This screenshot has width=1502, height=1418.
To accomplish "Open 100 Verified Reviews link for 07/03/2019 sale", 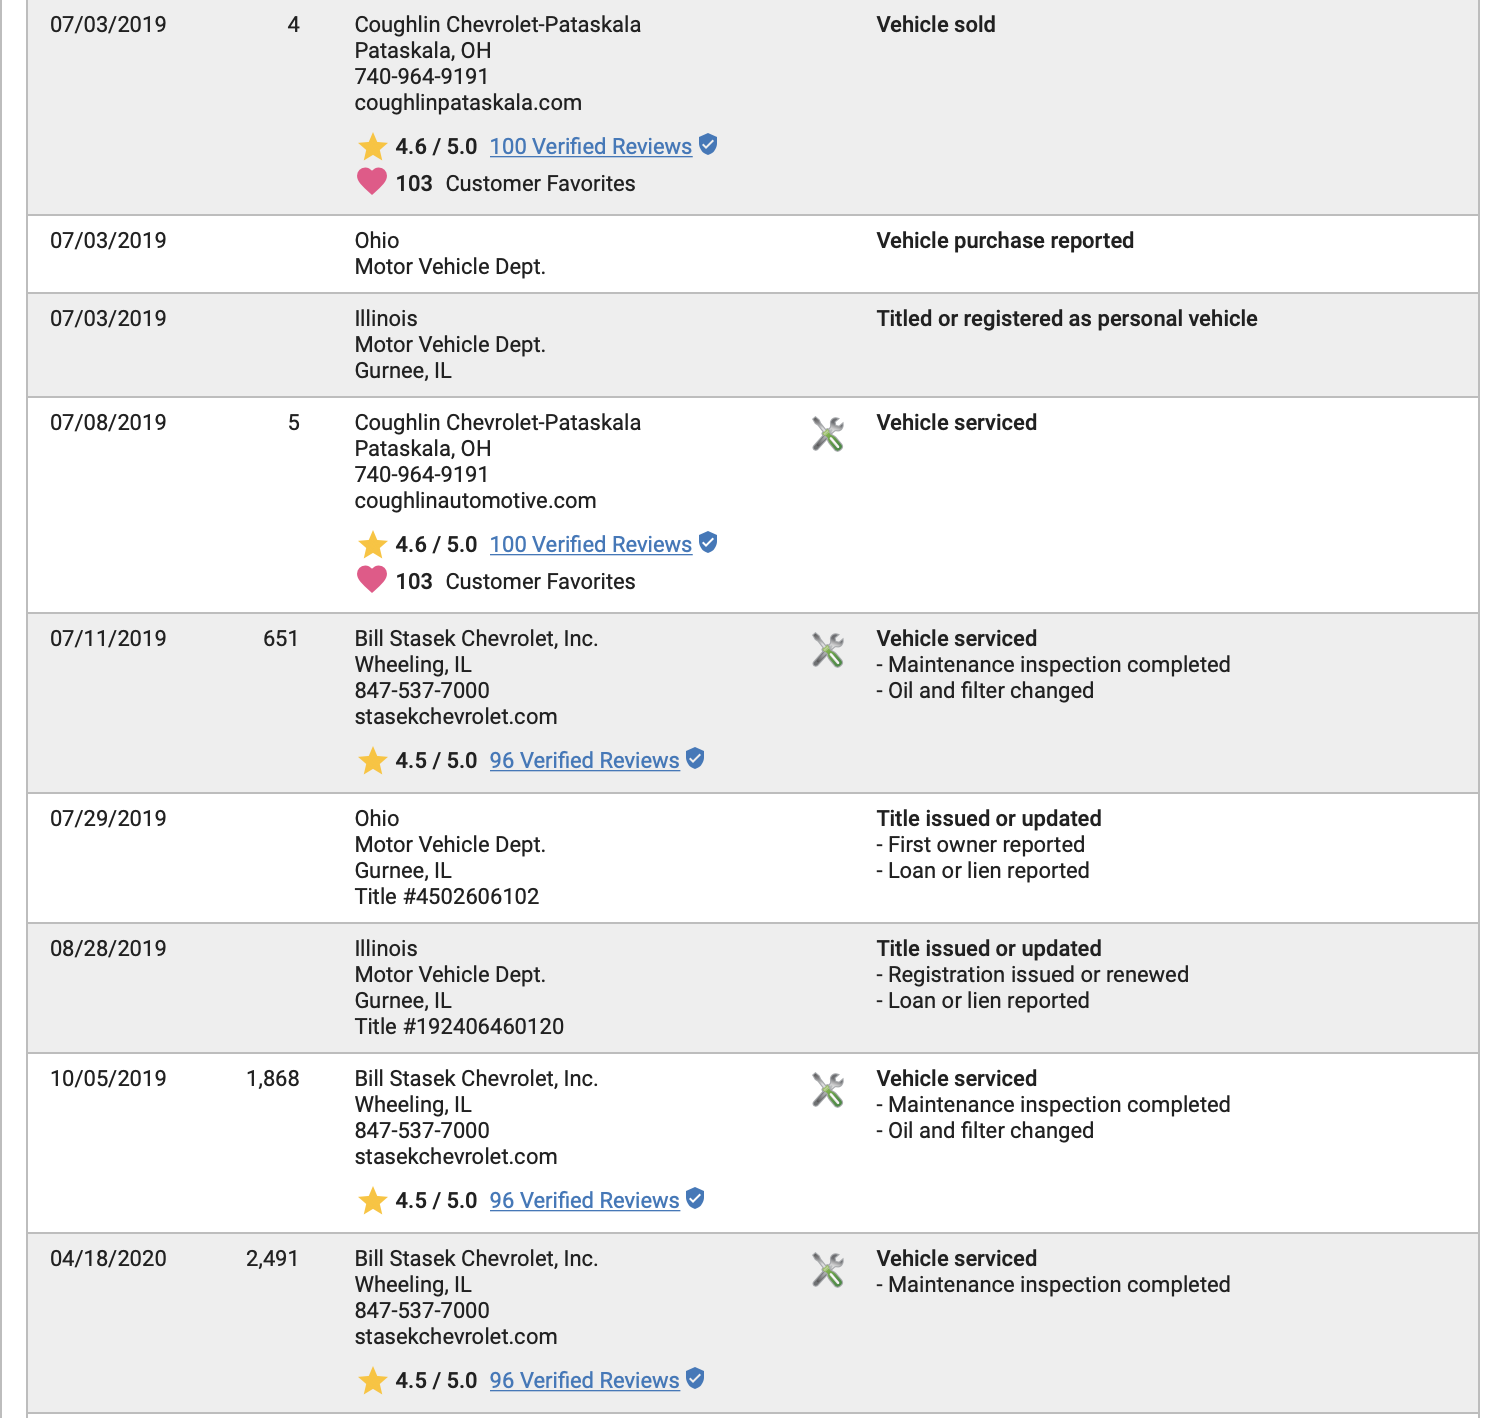I will coord(591,146).
